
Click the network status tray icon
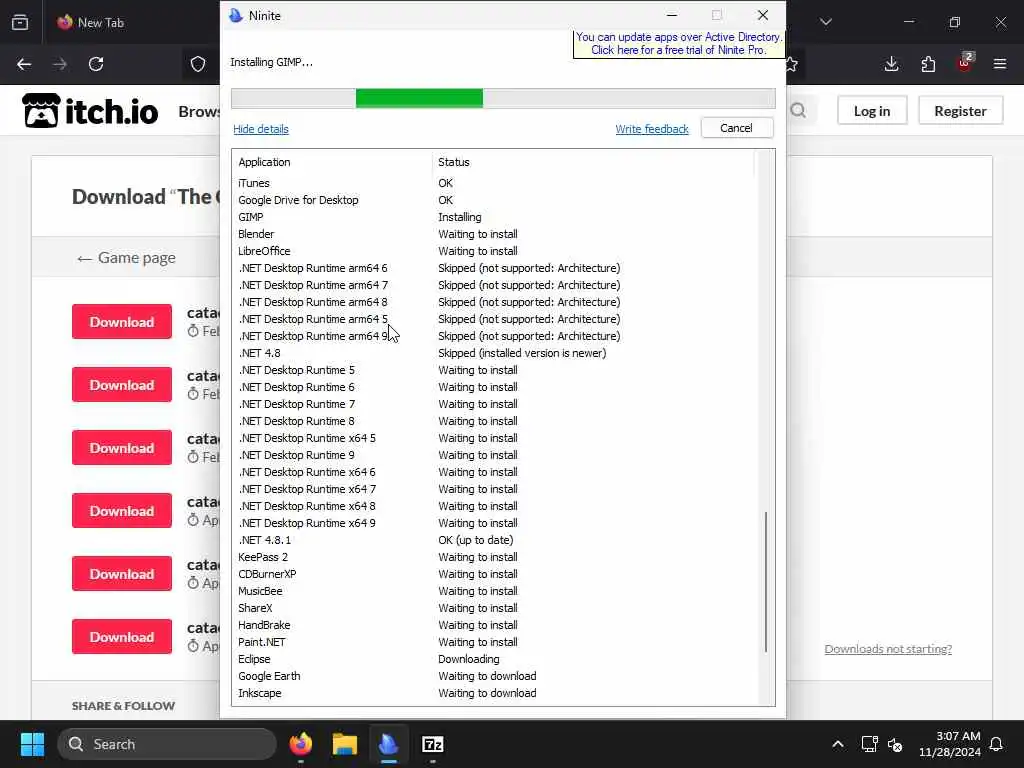point(869,744)
